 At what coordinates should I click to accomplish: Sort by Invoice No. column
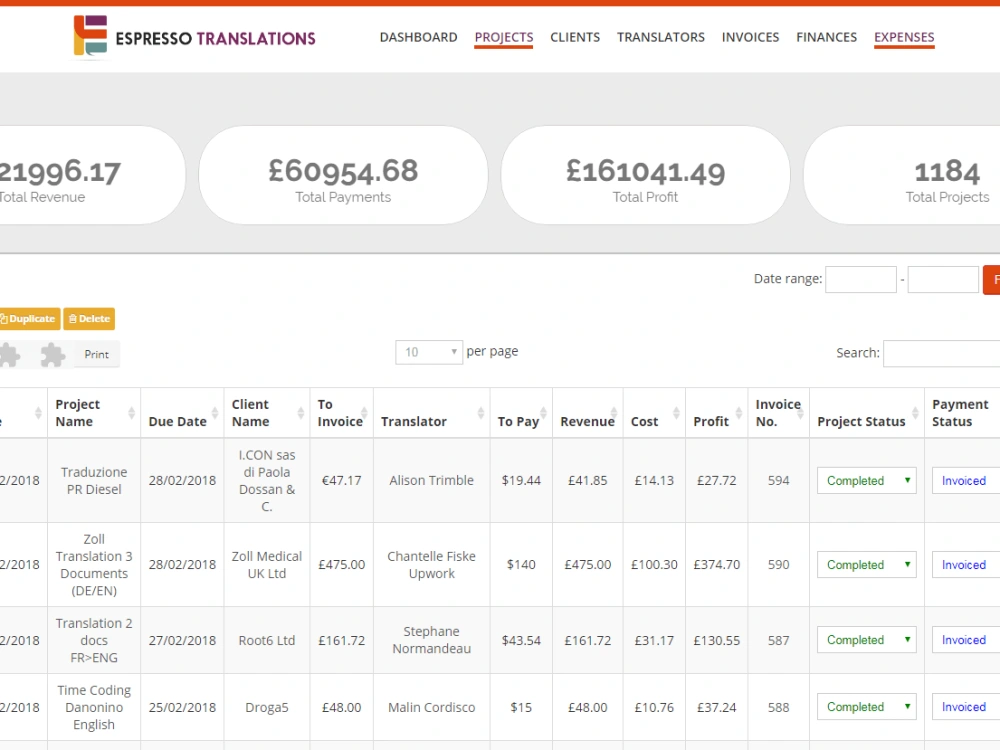pos(778,413)
